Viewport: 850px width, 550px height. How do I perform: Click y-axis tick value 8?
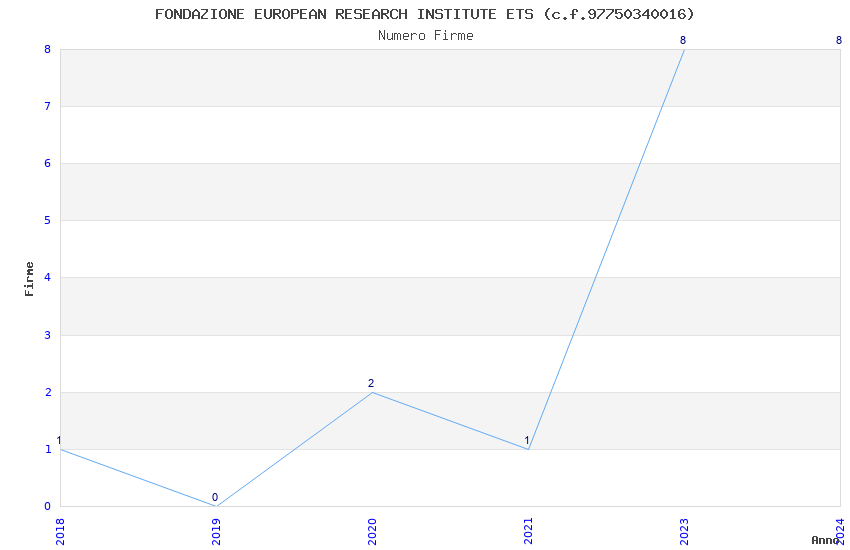[x=48, y=49]
